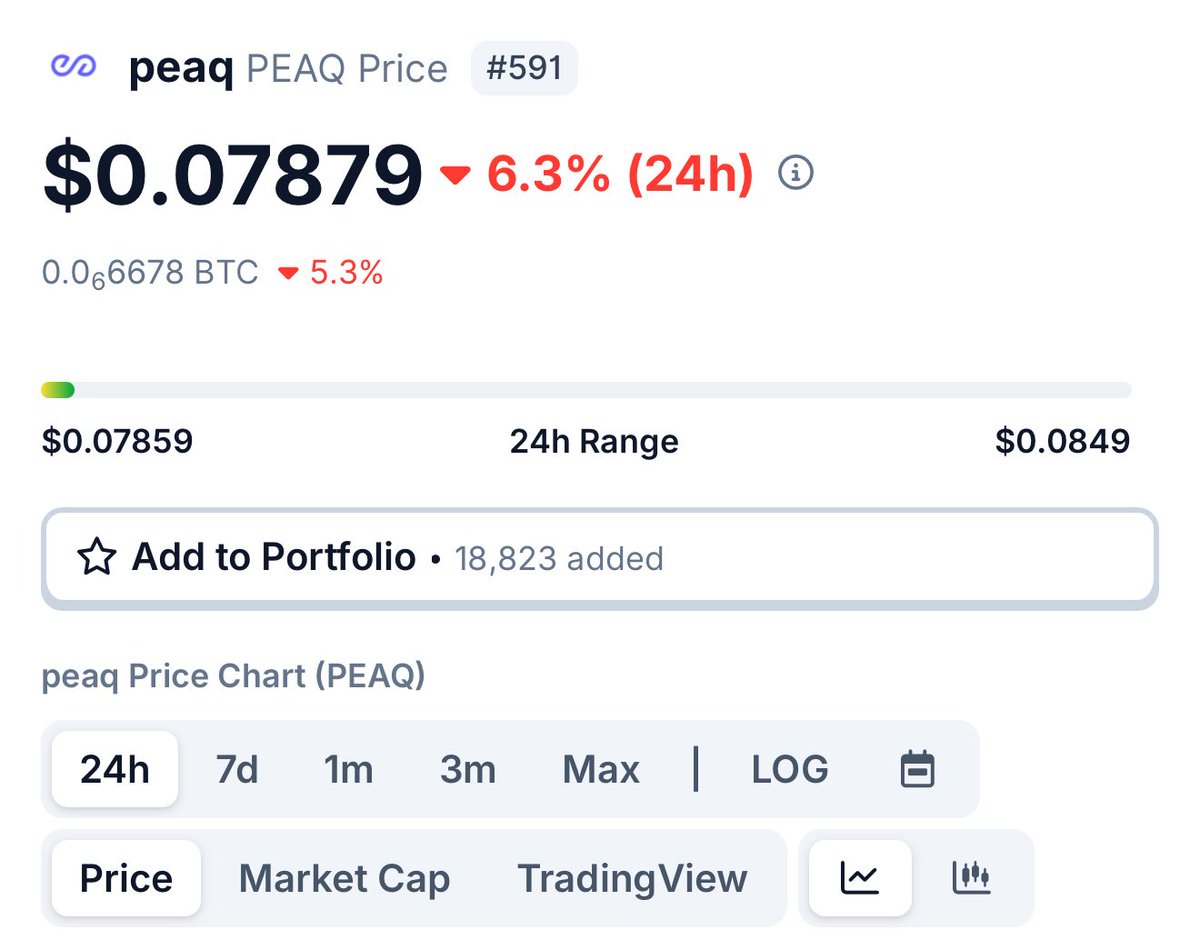1200x950 pixels.
Task: Click the Add to Portfolio button
Action: click(x=599, y=558)
